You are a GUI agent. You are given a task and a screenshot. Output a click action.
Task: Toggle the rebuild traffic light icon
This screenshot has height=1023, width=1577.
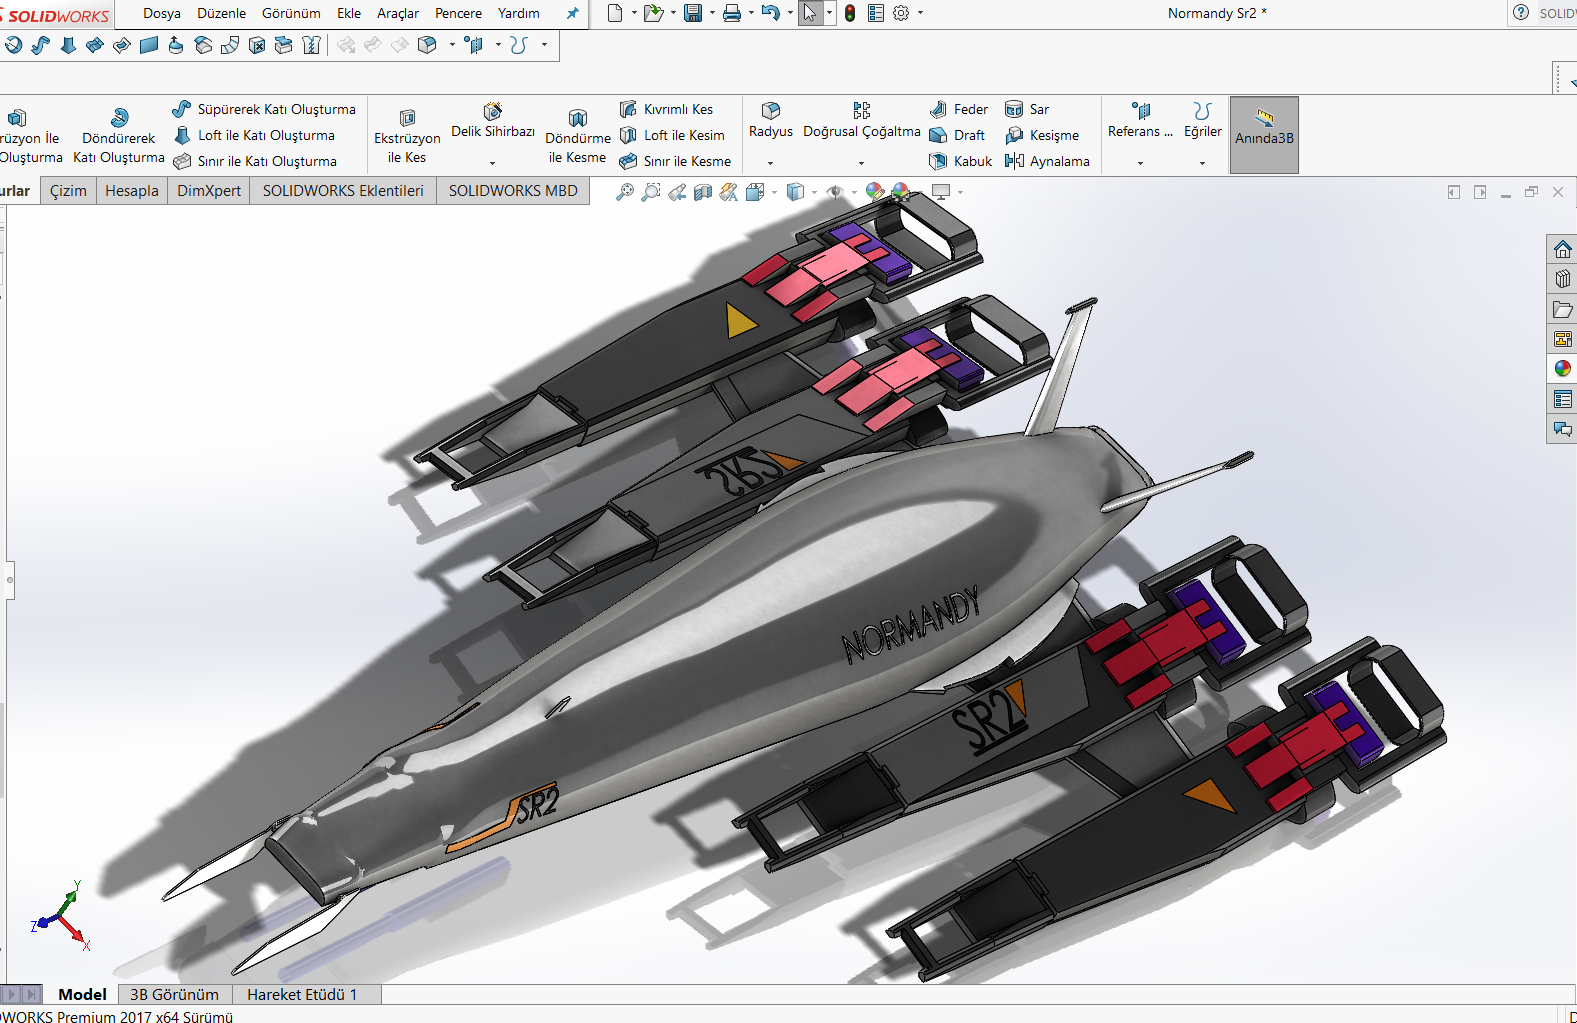coord(850,13)
